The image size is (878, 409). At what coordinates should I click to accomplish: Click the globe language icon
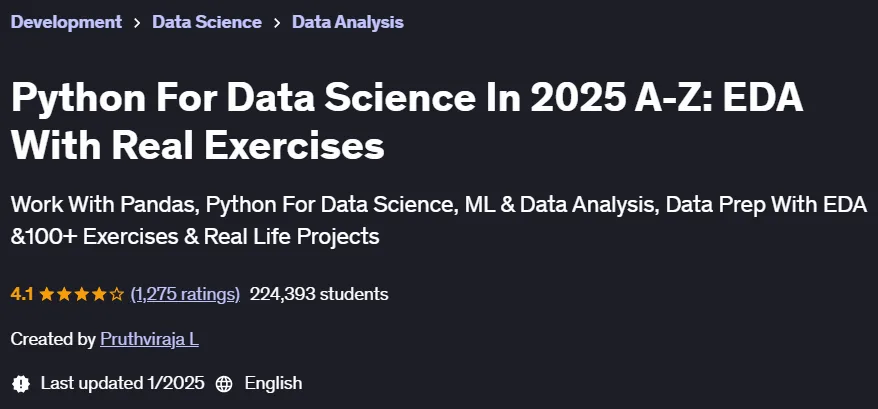point(224,384)
